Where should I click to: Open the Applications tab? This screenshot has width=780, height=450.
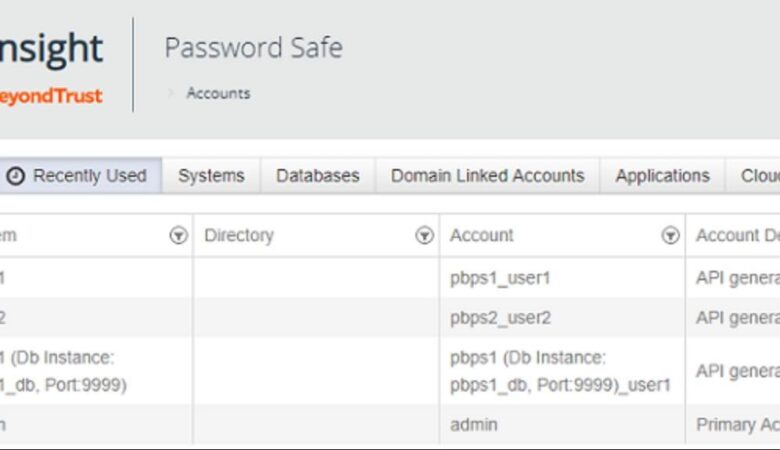point(662,176)
